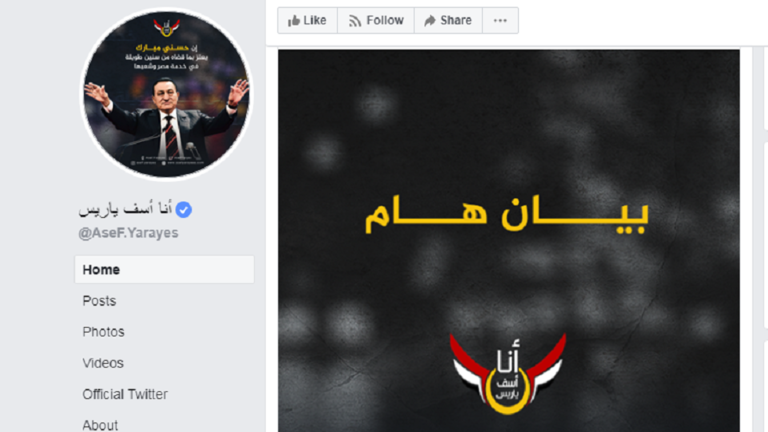Open the three-dots more options menu
768x432 pixels.
click(x=500, y=21)
